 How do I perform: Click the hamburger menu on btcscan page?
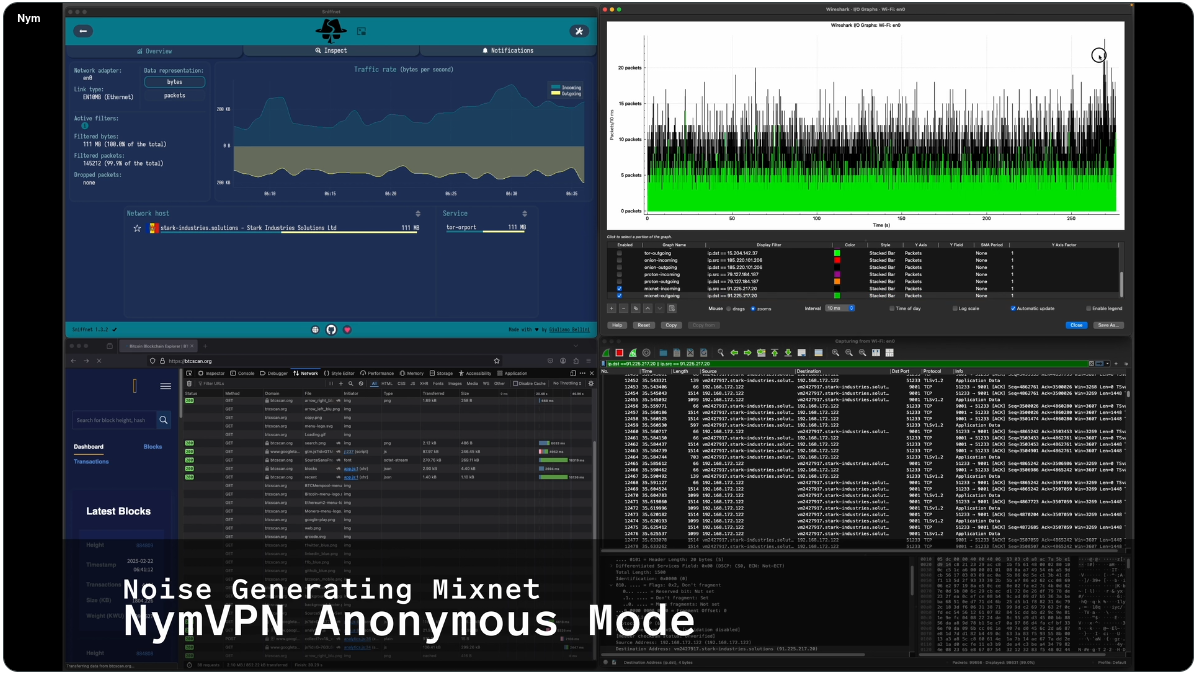coord(165,386)
